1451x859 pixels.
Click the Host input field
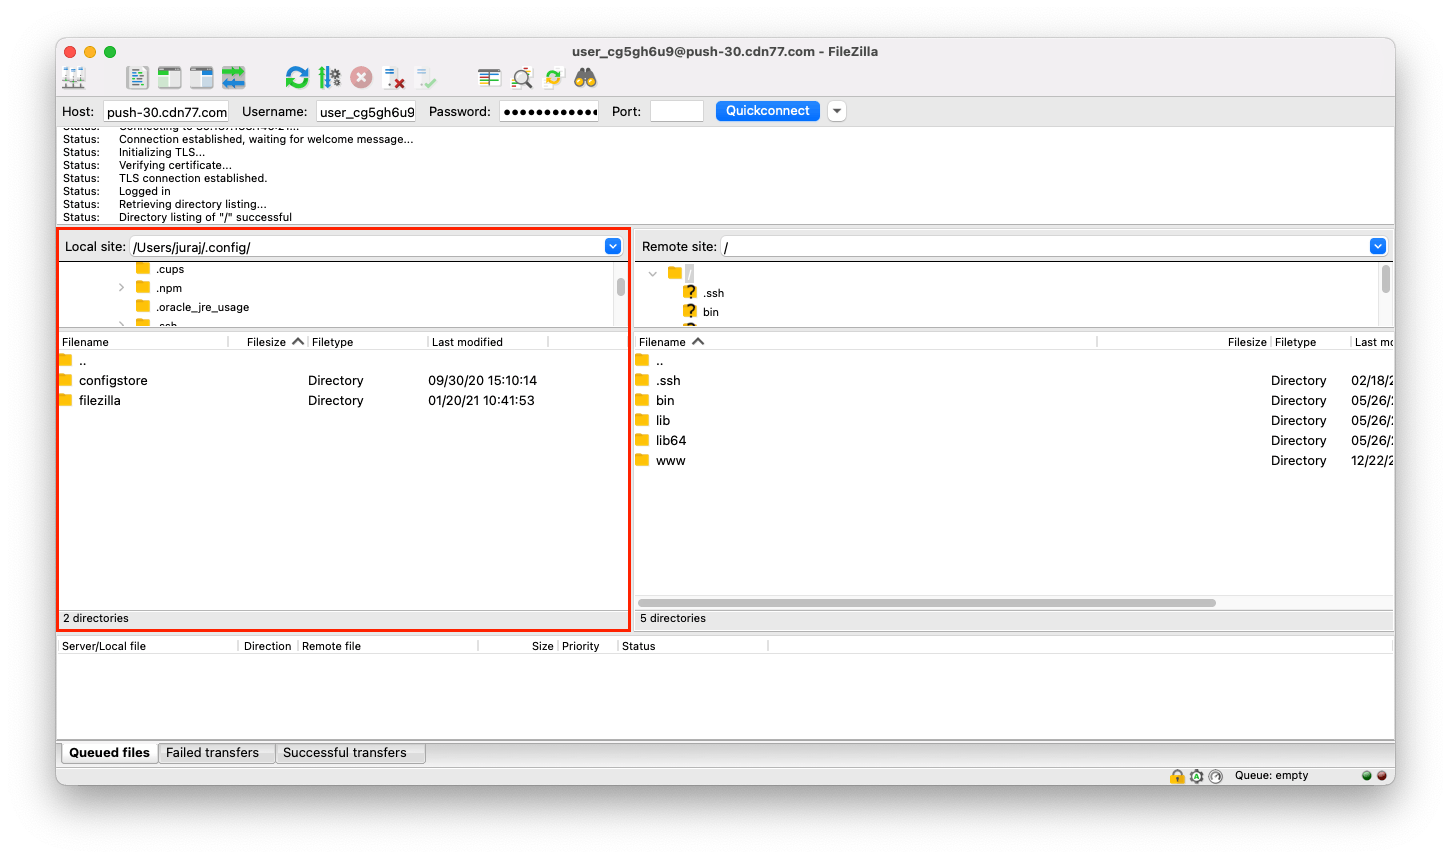(x=166, y=111)
